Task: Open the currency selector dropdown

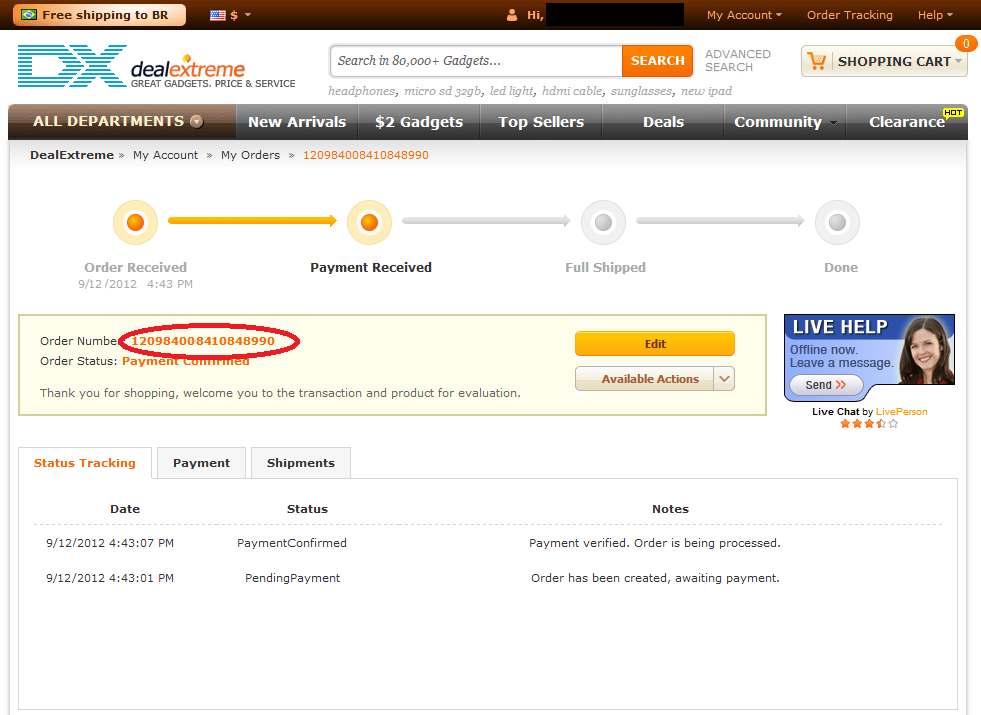Action: point(230,15)
